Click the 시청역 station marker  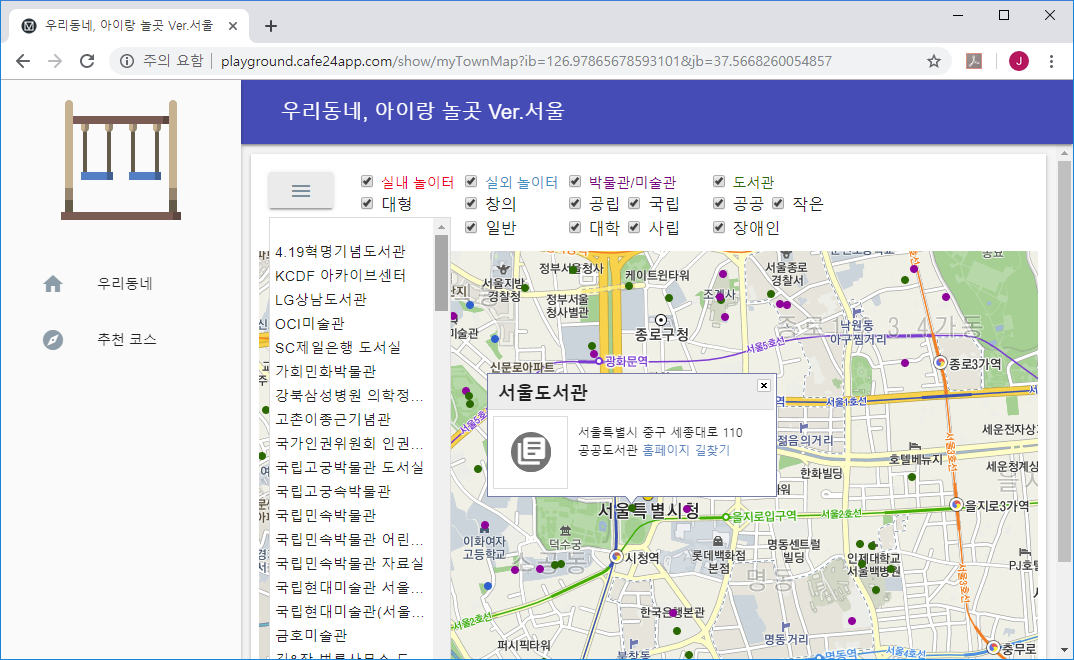coord(616,557)
